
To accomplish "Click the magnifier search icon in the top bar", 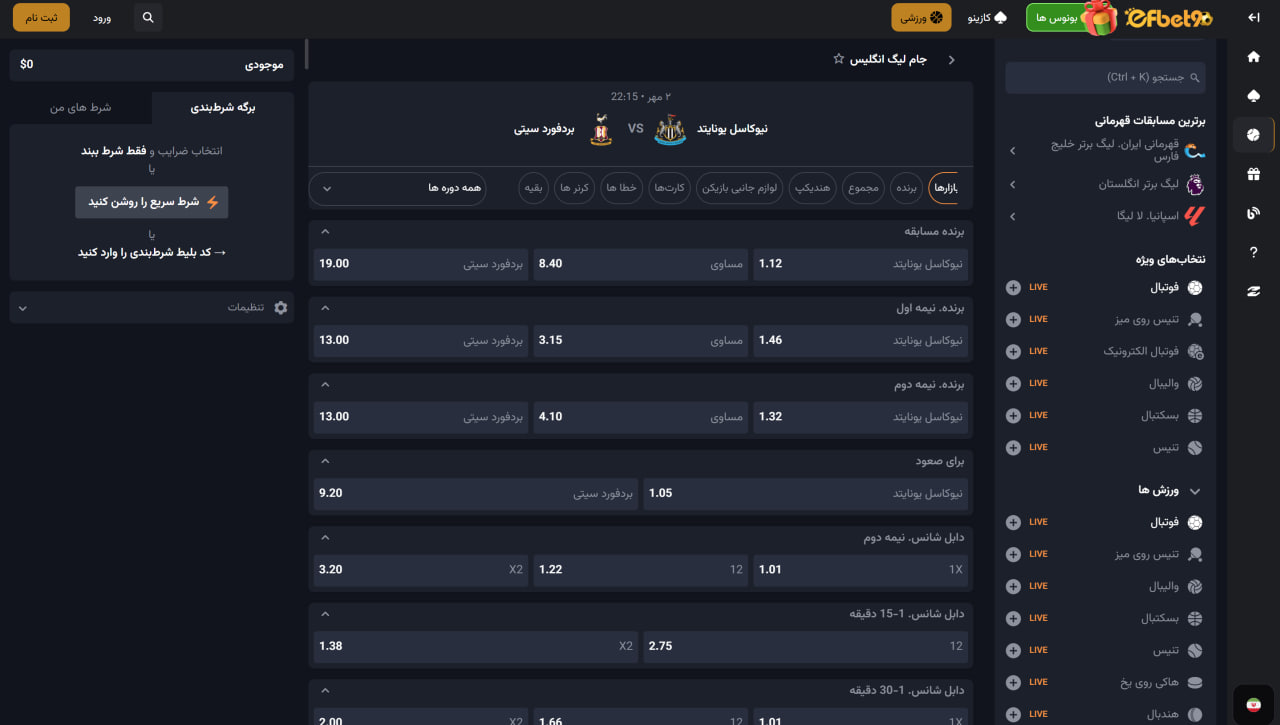I will (148, 18).
